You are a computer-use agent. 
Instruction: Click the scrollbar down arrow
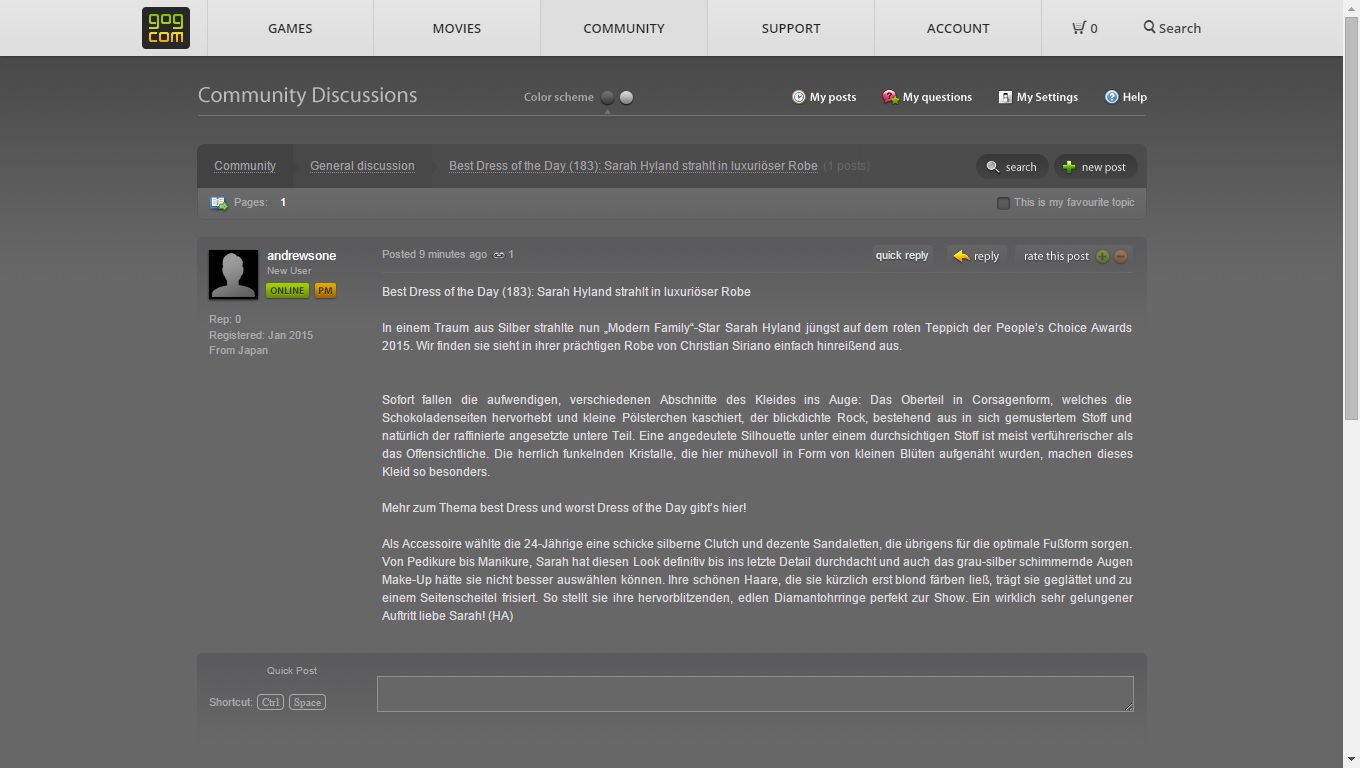click(1351, 759)
